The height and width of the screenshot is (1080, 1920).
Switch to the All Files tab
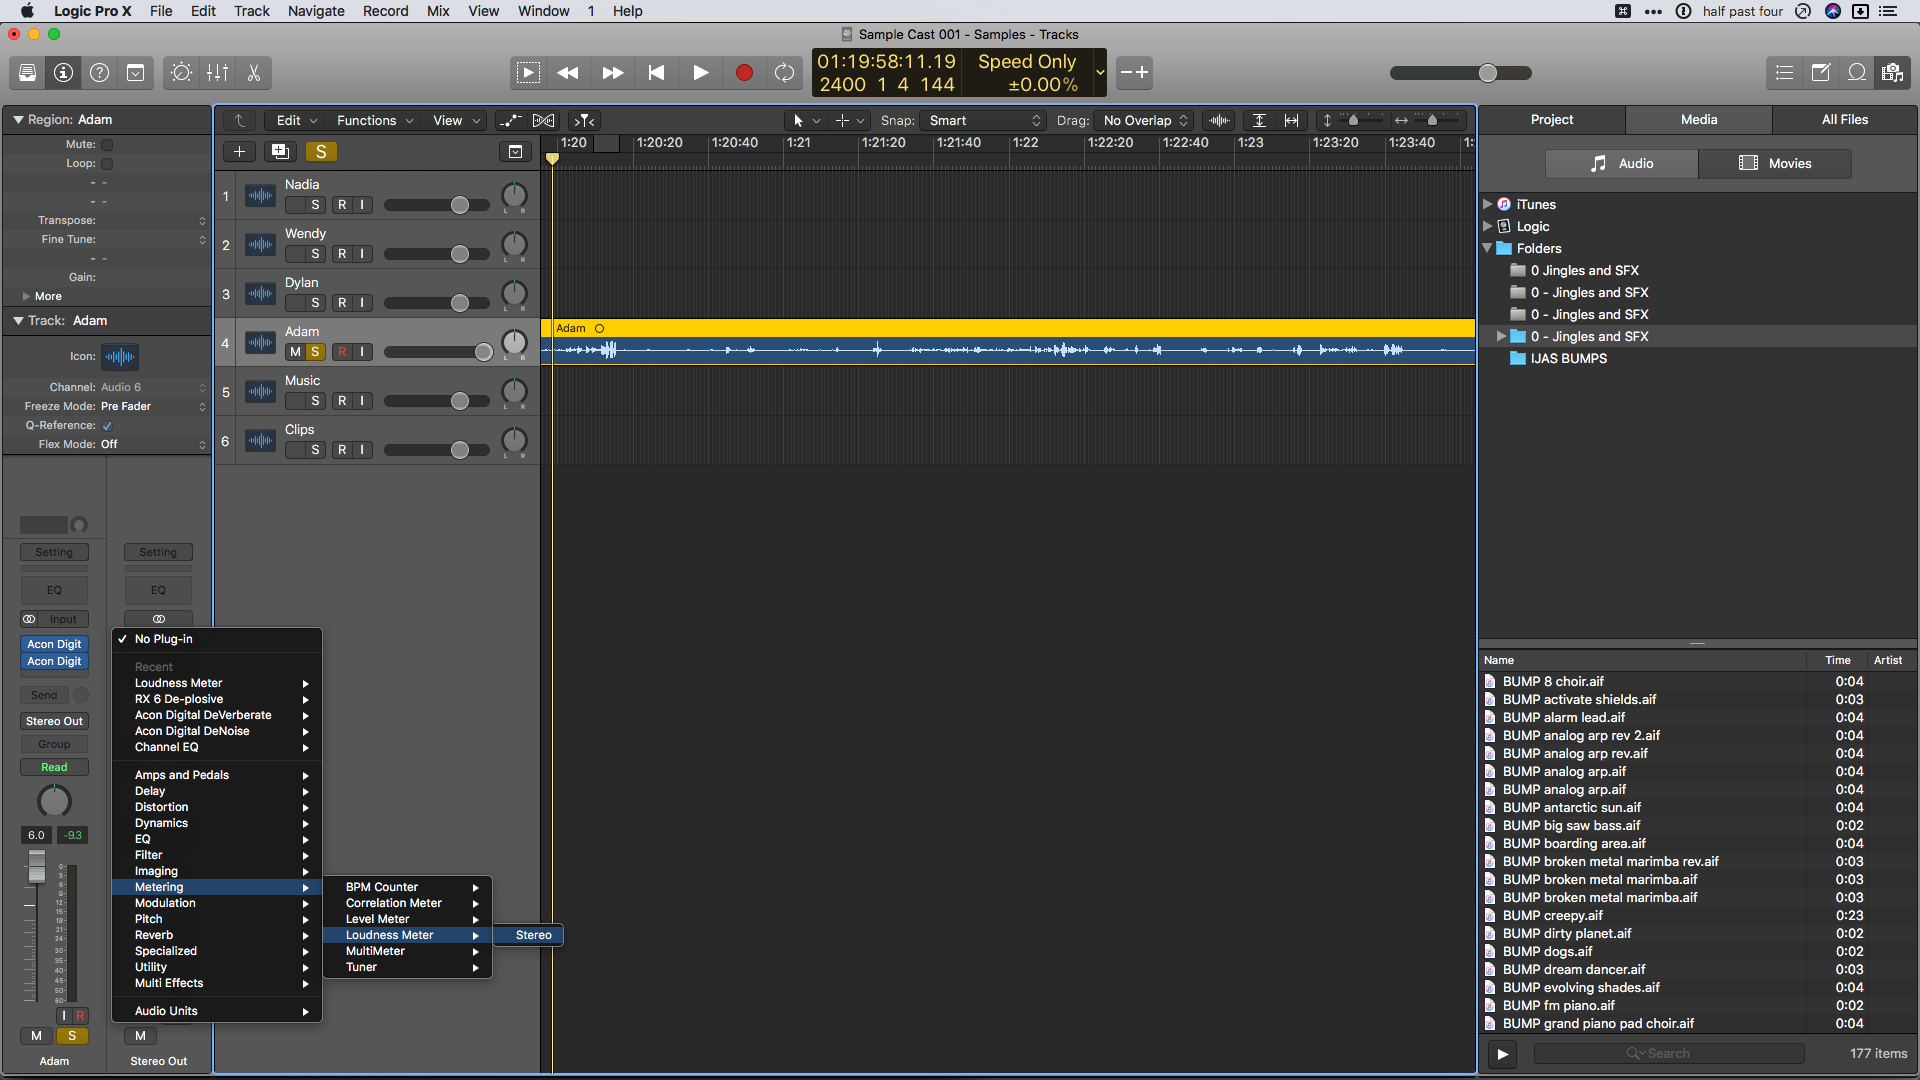pos(1845,119)
